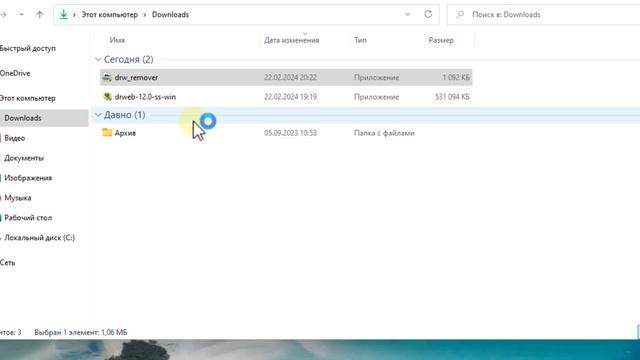Collapse the 'Сегодня (2)' group
This screenshot has width=640, height=360.
click(98, 60)
